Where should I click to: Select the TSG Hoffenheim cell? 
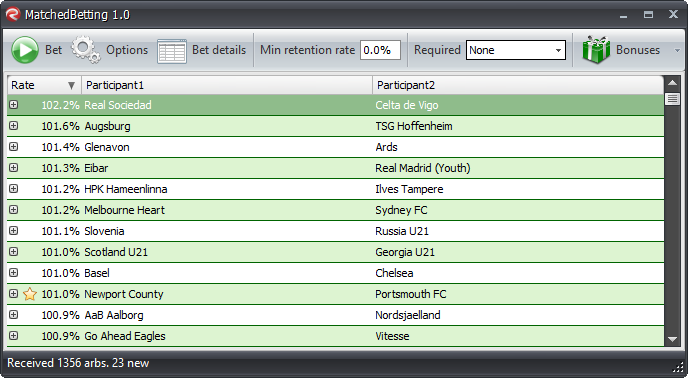[x=518, y=126]
